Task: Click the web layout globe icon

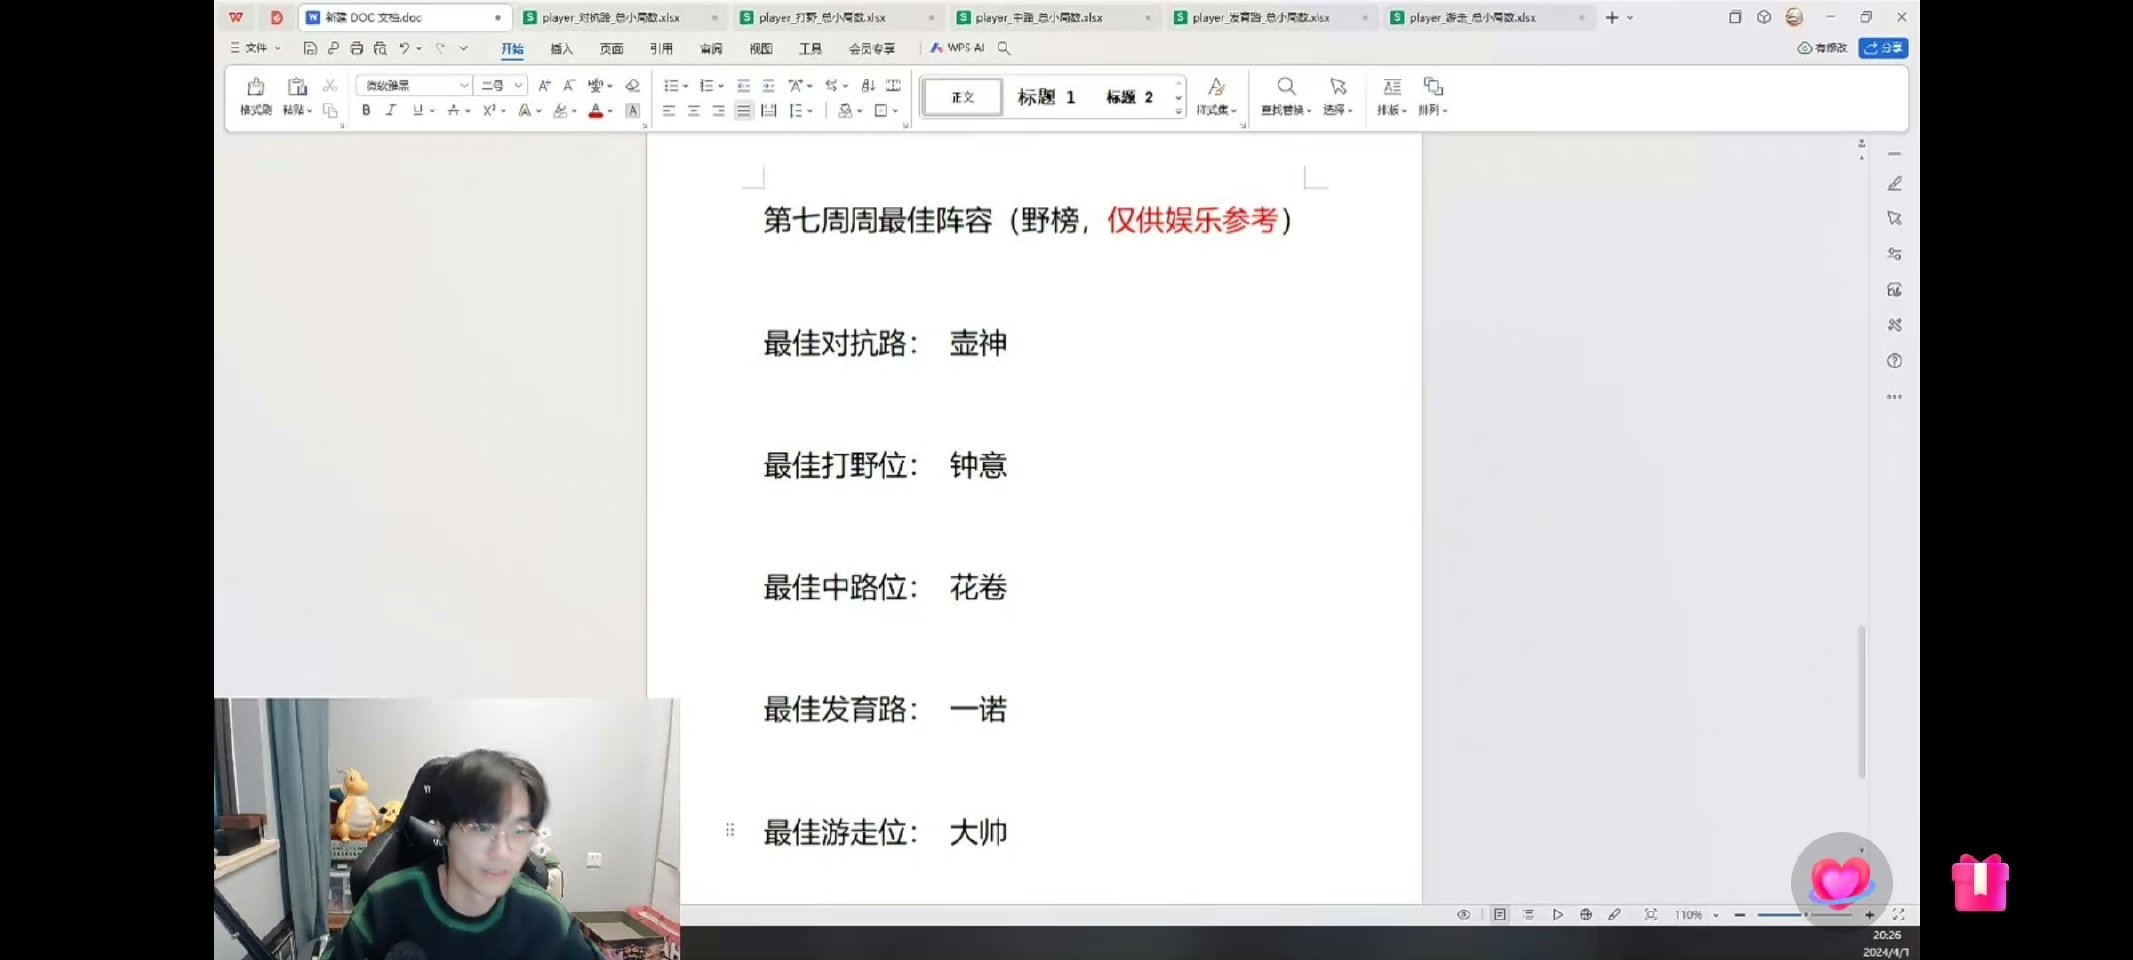Action: coord(1586,914)
